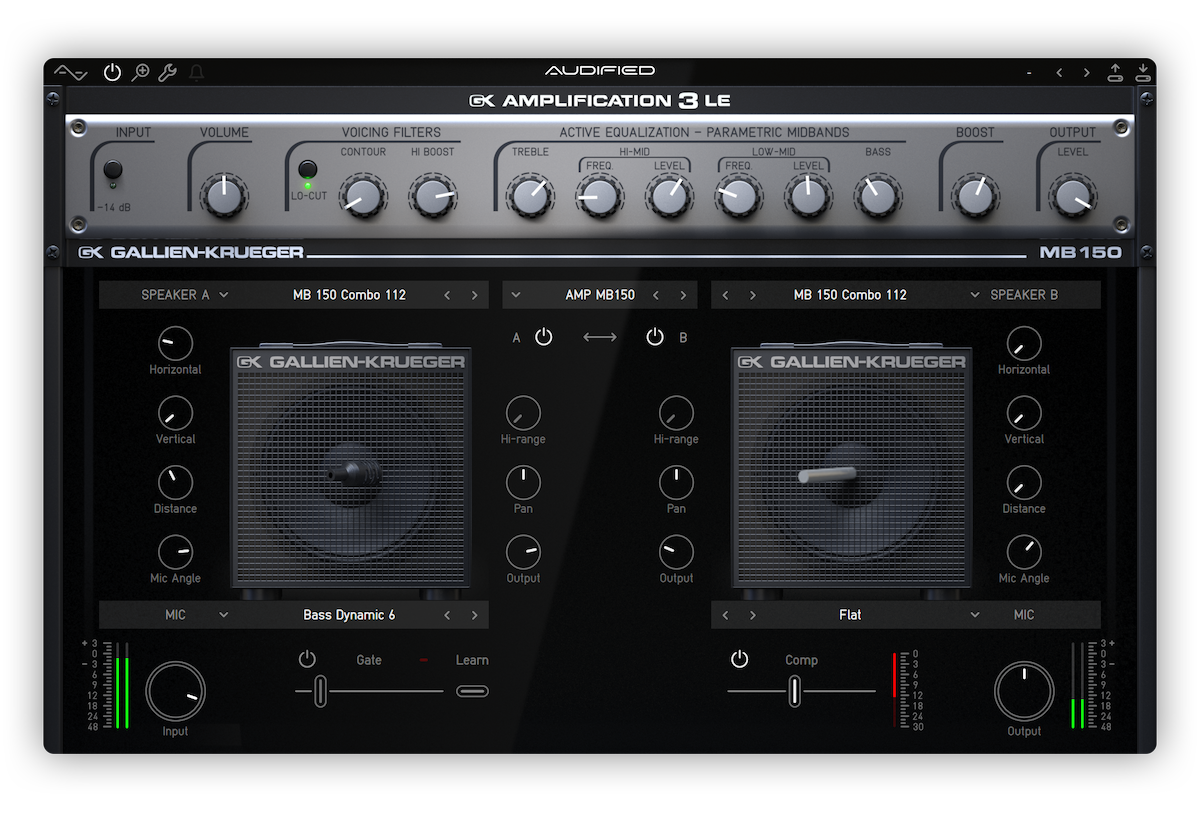Click the load preset upload icon
This screenshot has width=1200, height=822.
[x=1116, y=72]
